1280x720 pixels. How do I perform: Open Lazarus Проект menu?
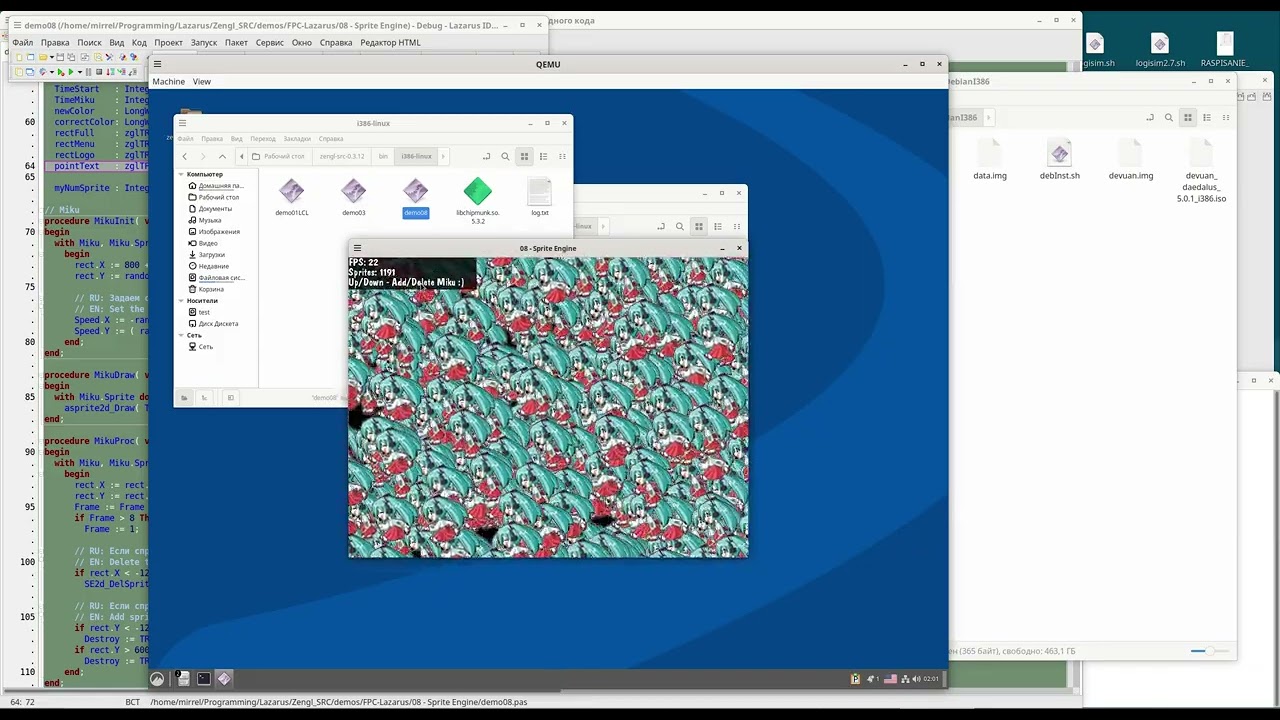click(168, 42)
